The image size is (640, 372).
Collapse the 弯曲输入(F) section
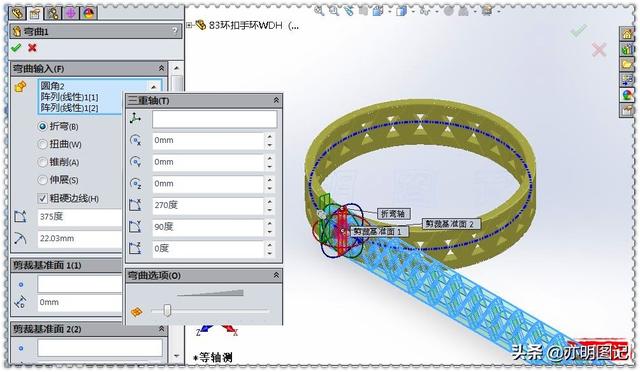coord(161,68)
